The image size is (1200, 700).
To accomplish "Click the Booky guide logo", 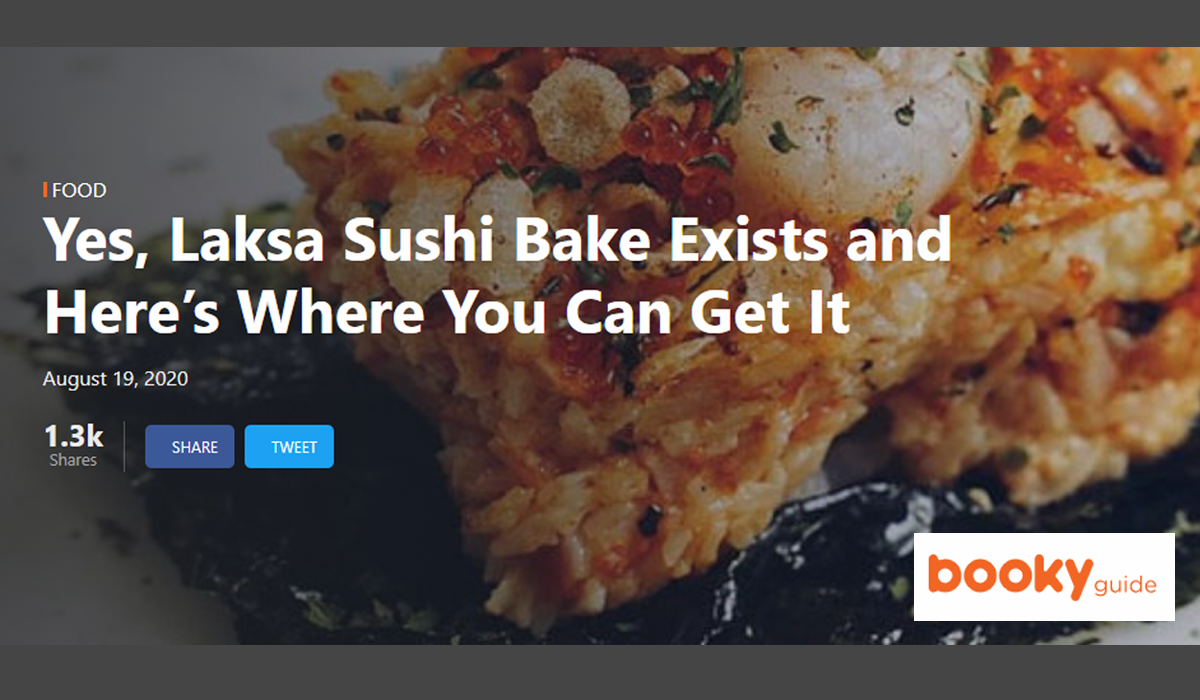I will point(1044,577).
